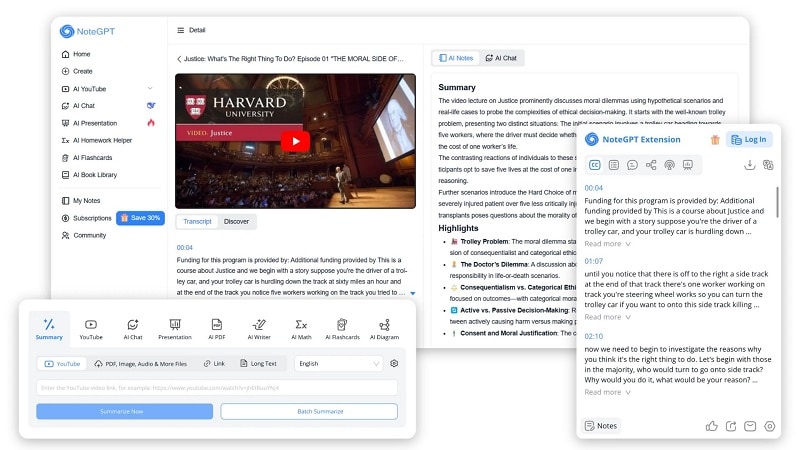Click the gift icon in NoteGPT Extension
Viewport: 800px width, 450px height.
715,139
